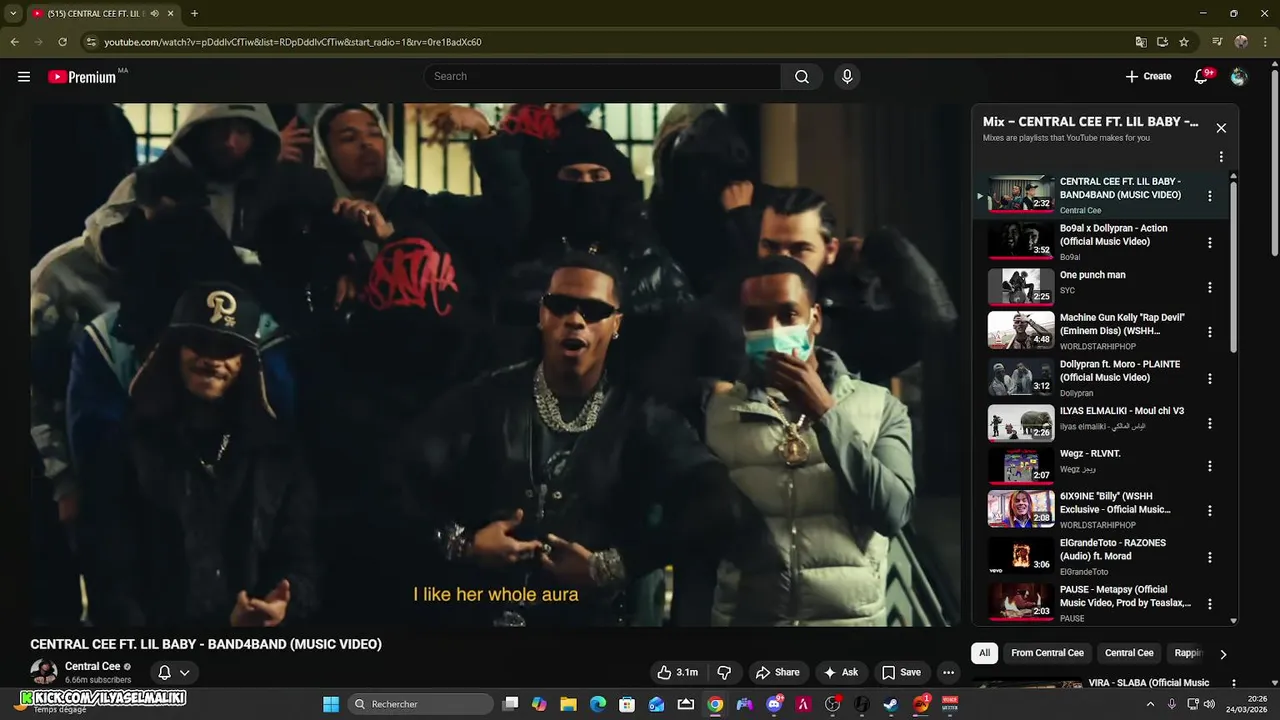Screen dimensions: 1280x720
Task: Click the browser back arrow
Action: (x=14, y=42)
